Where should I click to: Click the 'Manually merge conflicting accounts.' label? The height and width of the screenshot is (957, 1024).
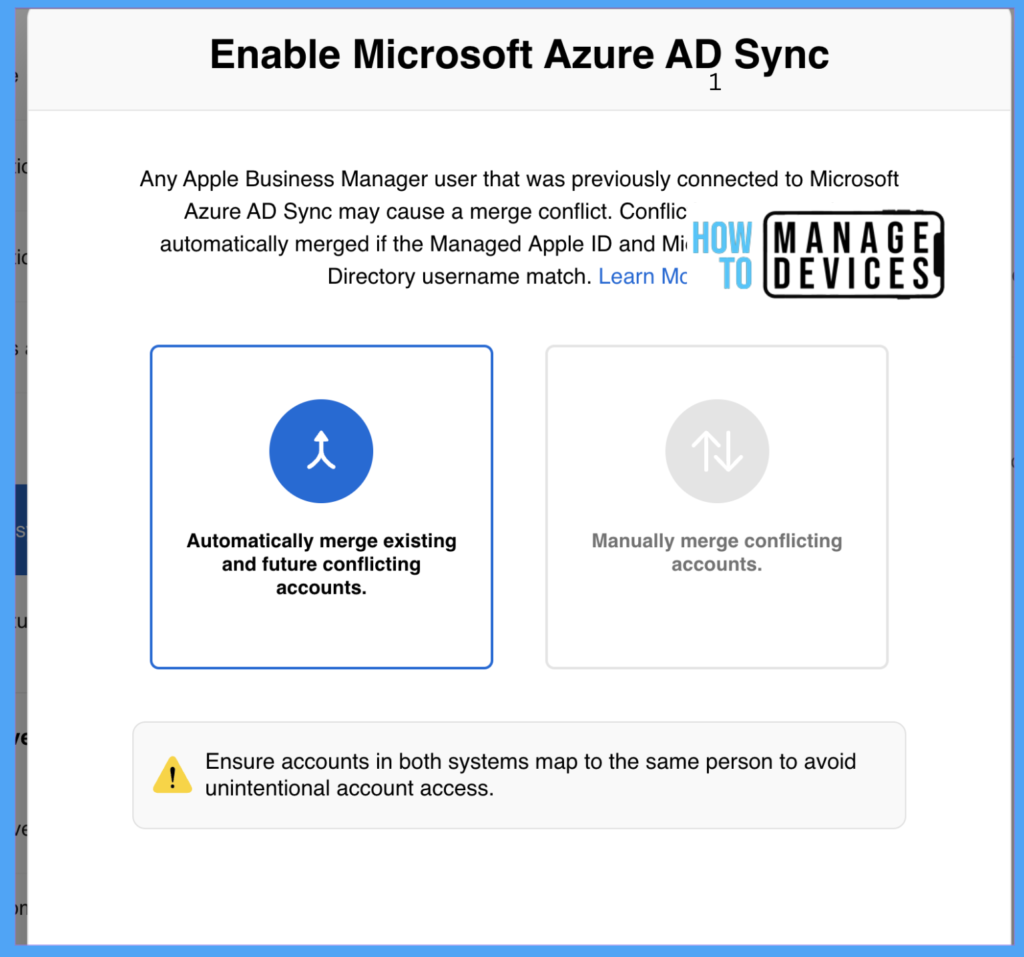pyautogui.click(x=716, y=552)
